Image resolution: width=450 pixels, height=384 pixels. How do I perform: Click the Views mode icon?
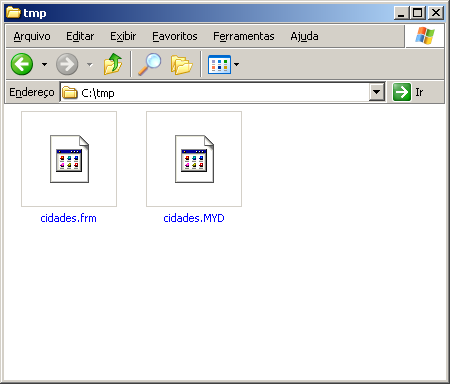pos(219,64)
